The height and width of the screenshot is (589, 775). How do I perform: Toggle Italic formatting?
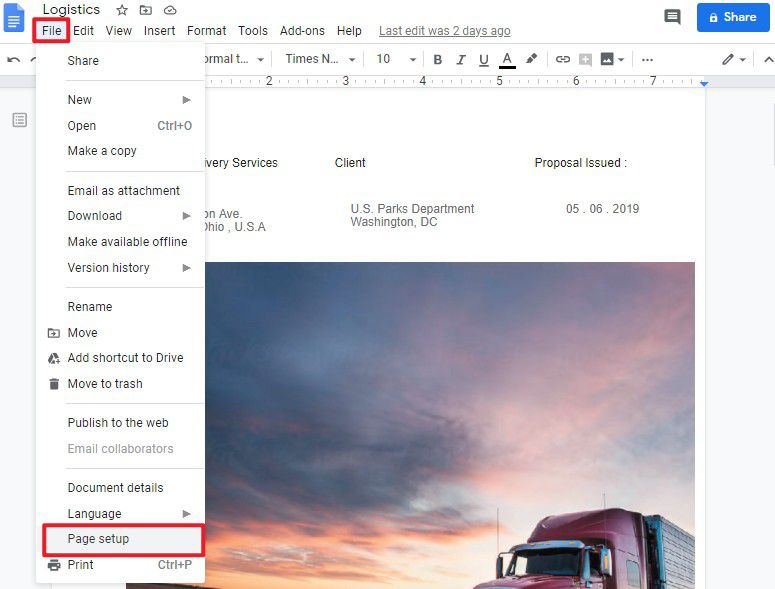click(461, 60)
